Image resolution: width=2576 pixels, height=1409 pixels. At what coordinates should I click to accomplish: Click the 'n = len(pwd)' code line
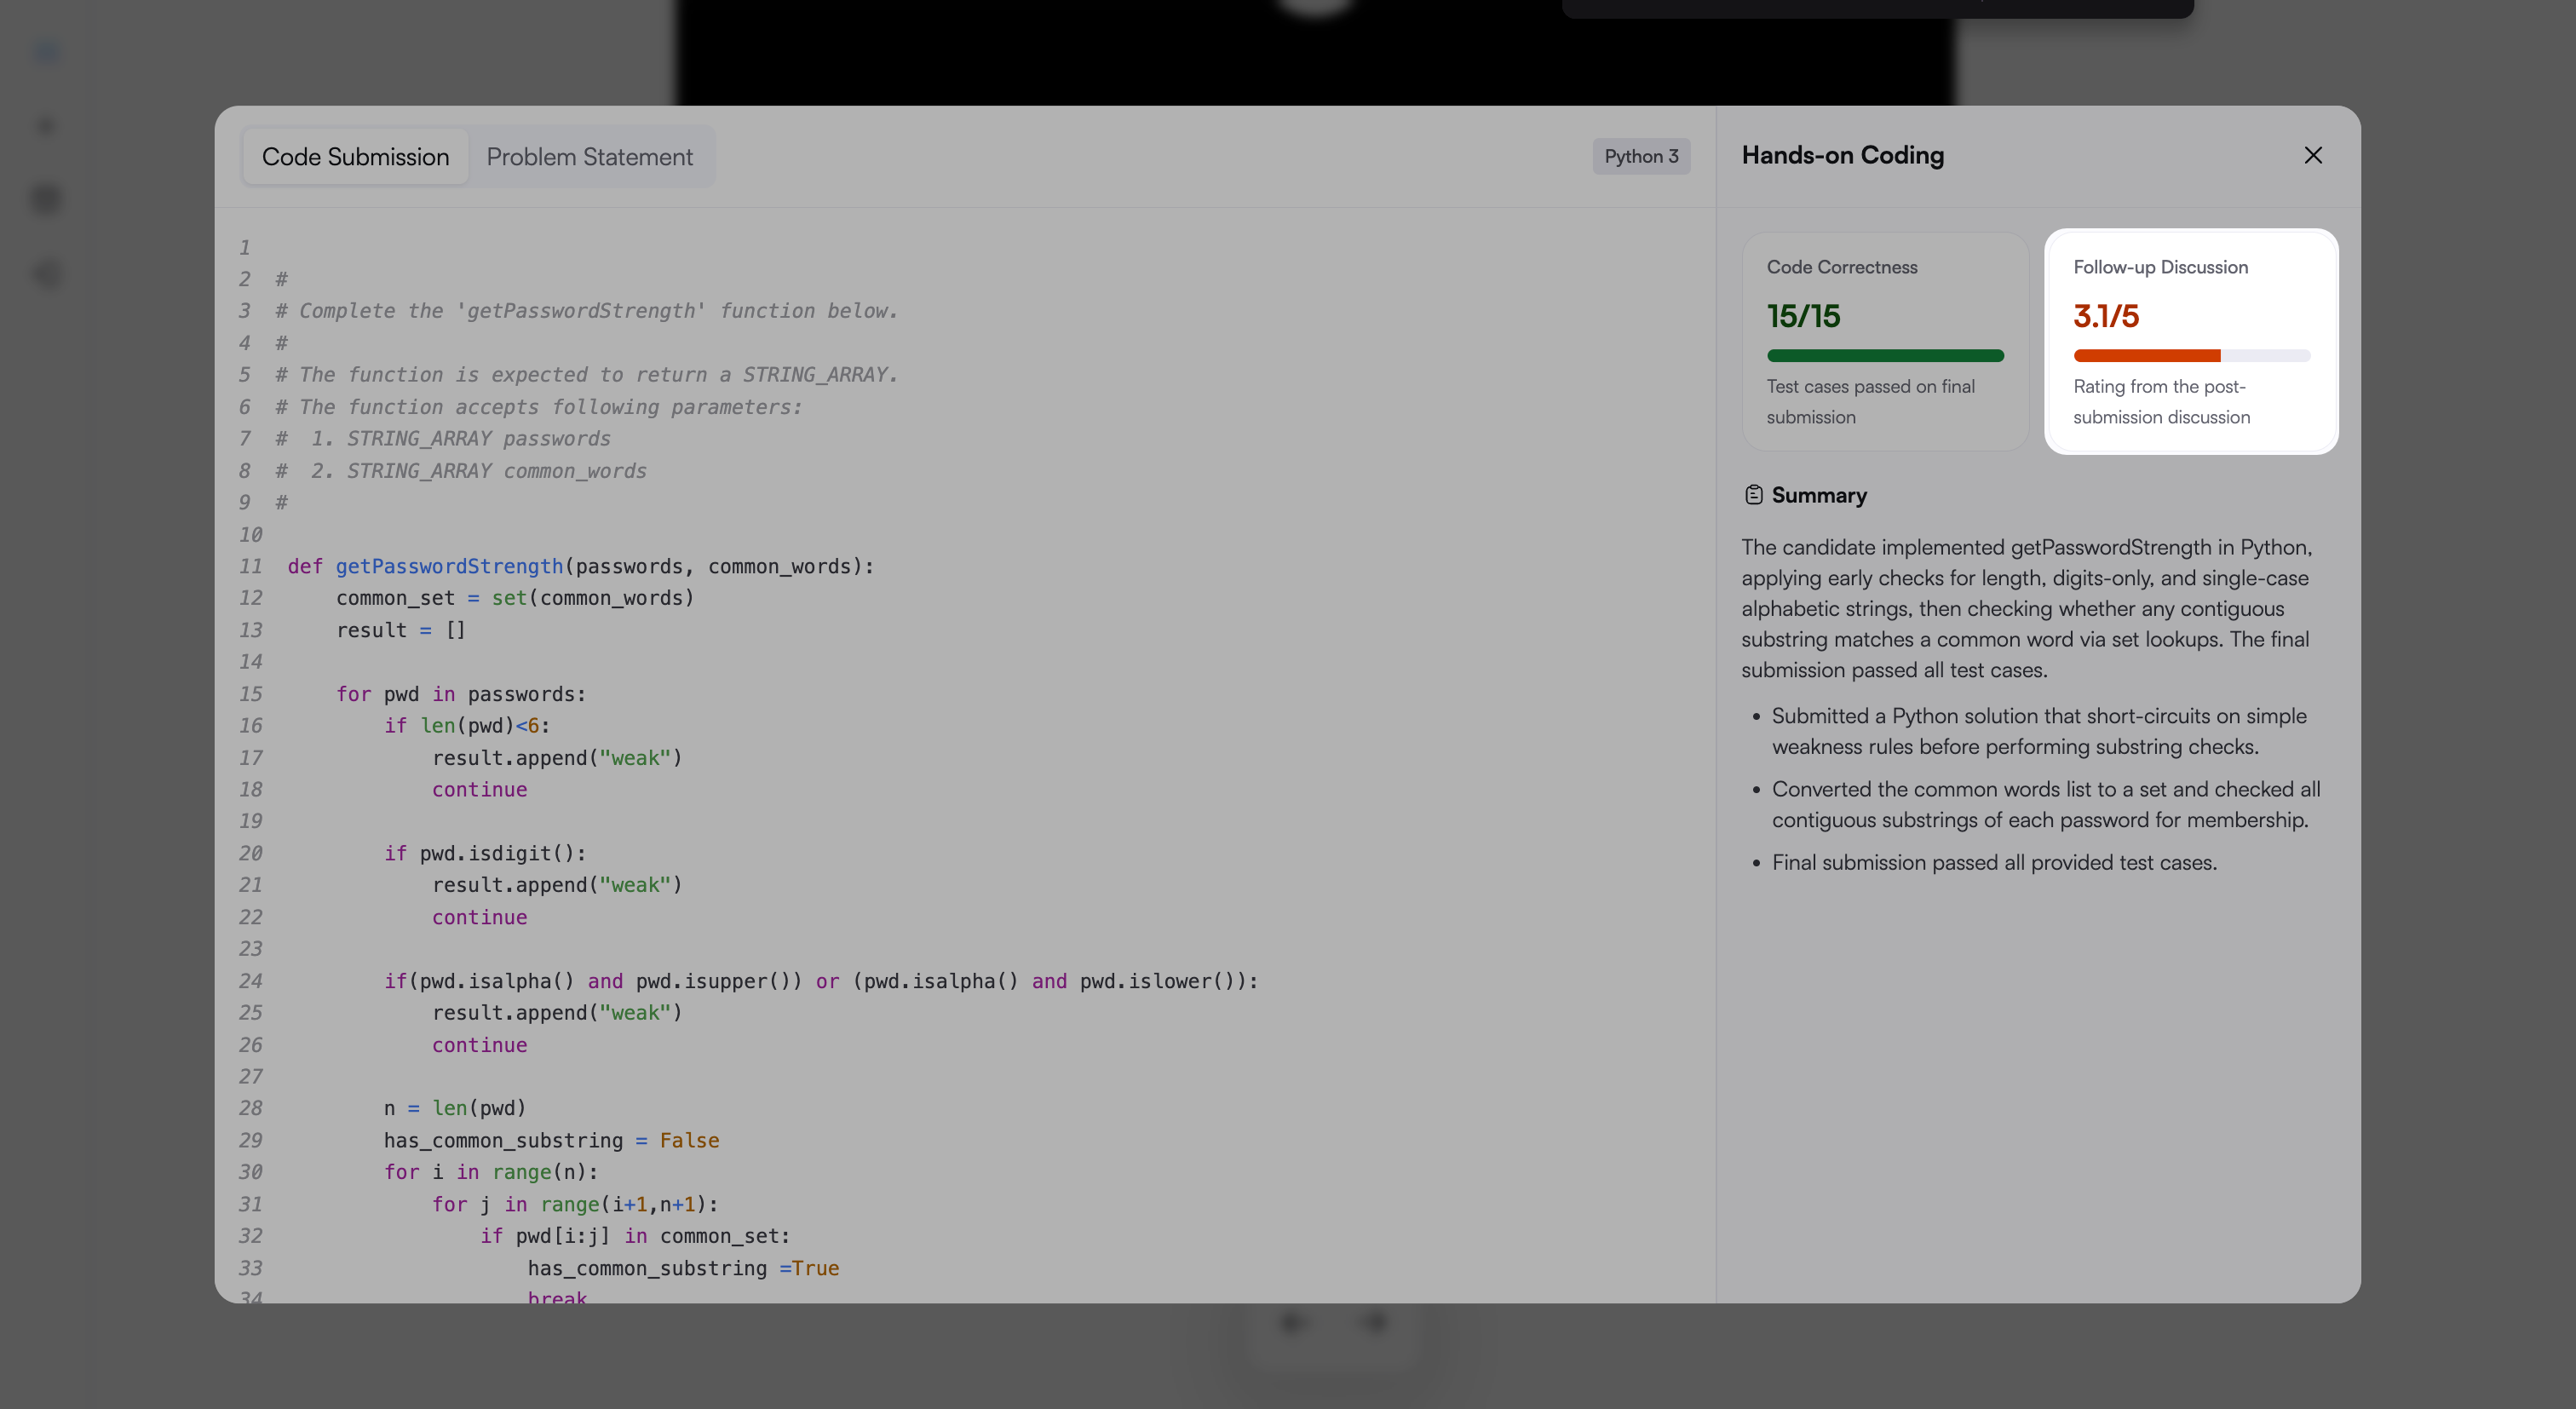454,1108
